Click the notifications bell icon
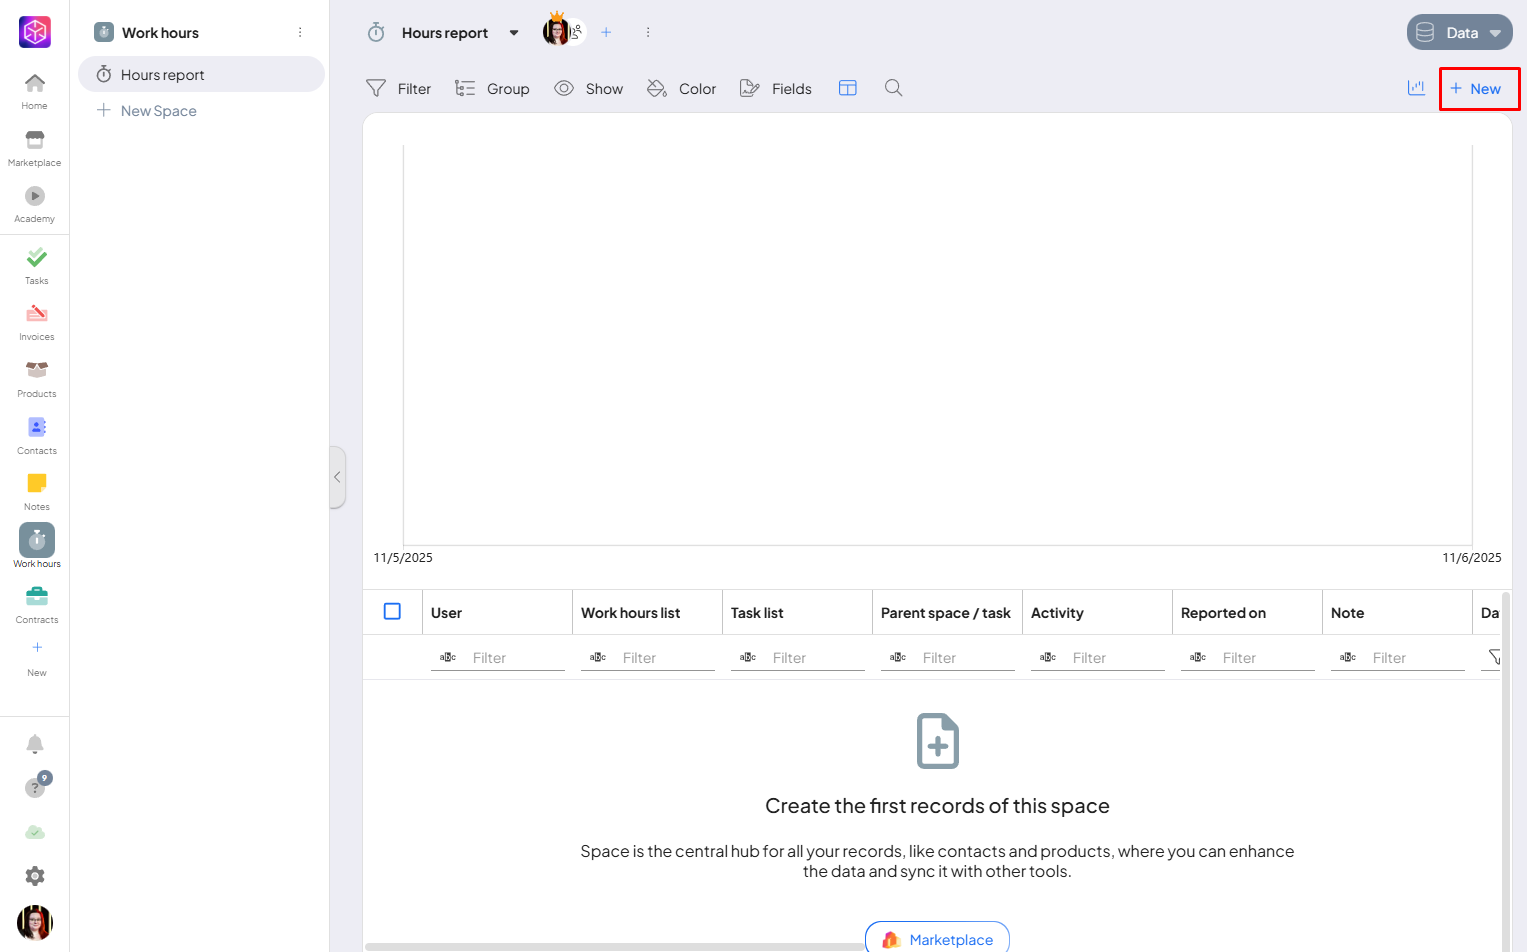1527x952 pixels. point(35,744)
